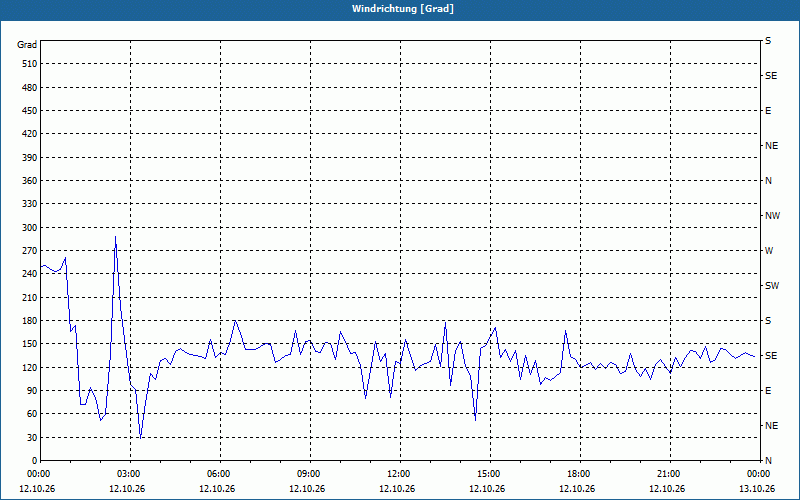Click the NW compass direction label
Viewport: 800px width, 500px height.
772,216
